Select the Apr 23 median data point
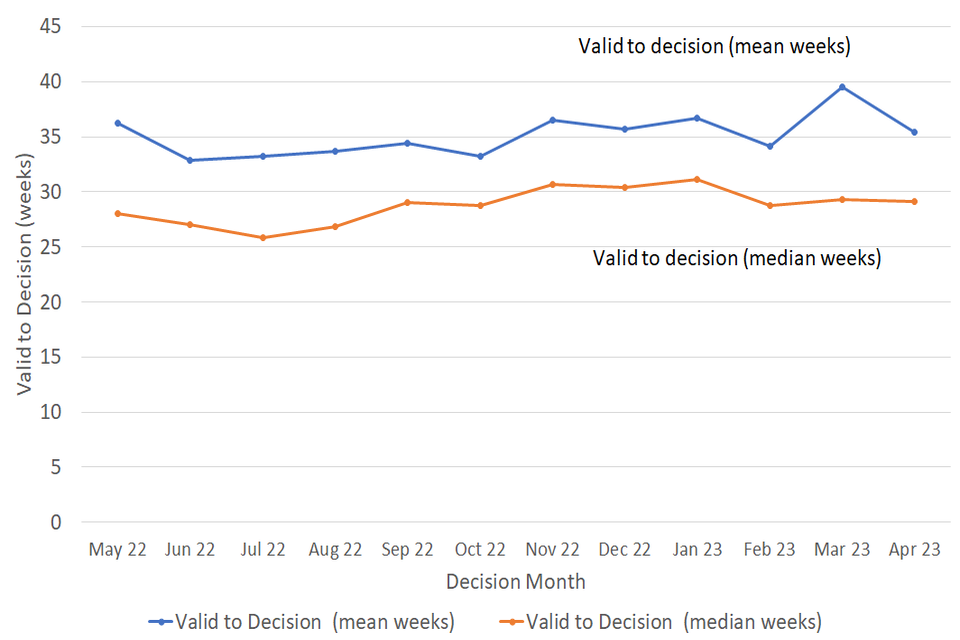Image resolution: width=960 pixels, height=640 pixels. click(914, 201)
